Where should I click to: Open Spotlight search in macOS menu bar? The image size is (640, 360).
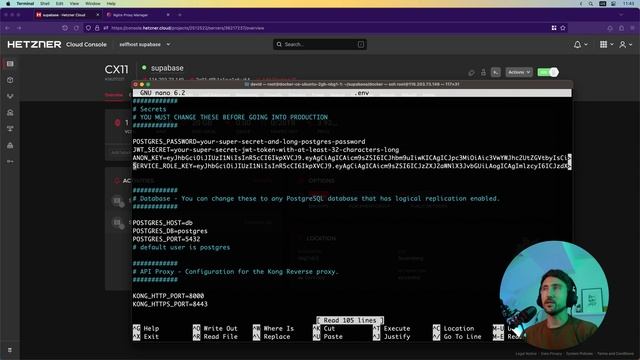coord(591,4)
